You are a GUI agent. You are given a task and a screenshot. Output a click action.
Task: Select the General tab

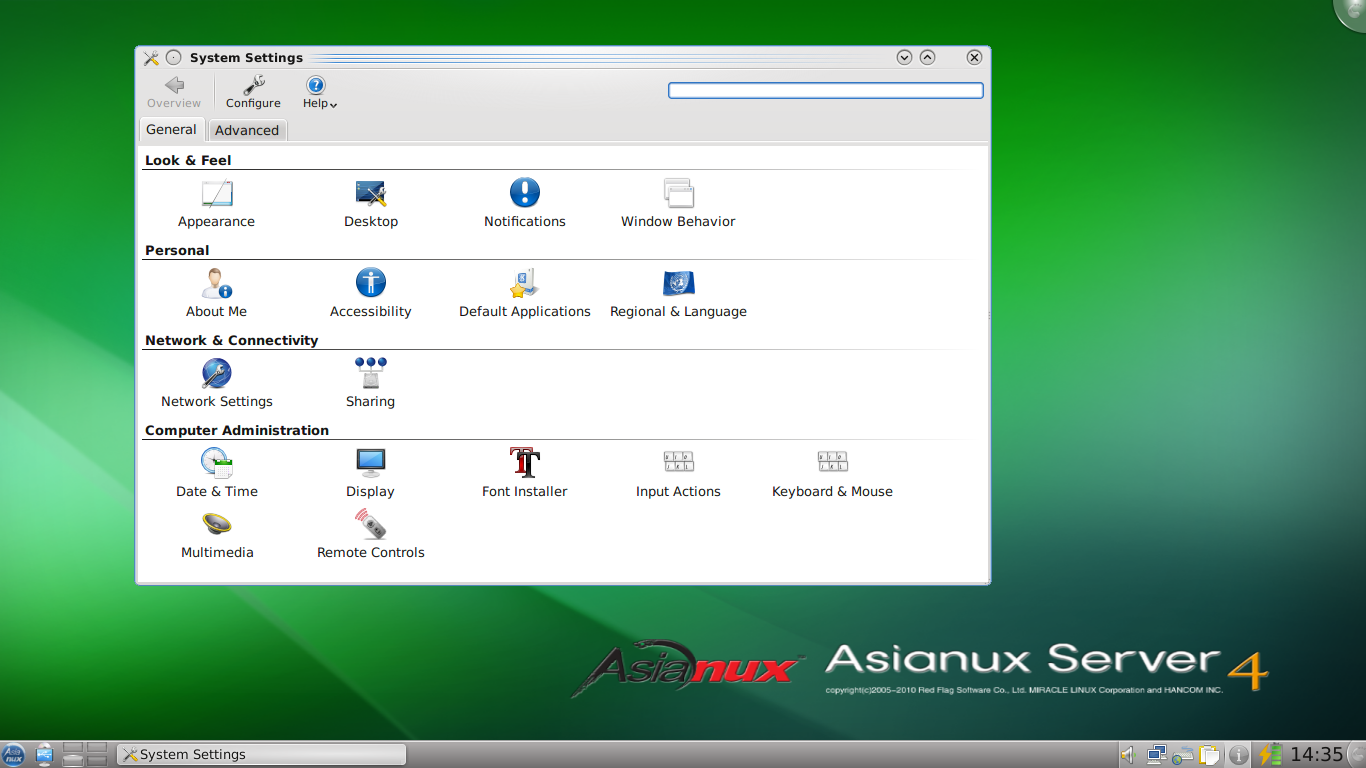(171, 129)
